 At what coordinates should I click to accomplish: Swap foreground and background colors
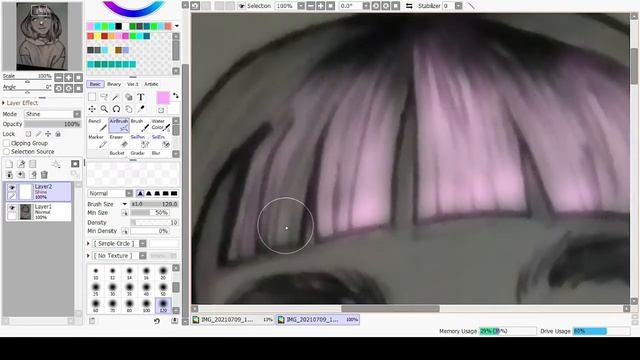[176, 96]
